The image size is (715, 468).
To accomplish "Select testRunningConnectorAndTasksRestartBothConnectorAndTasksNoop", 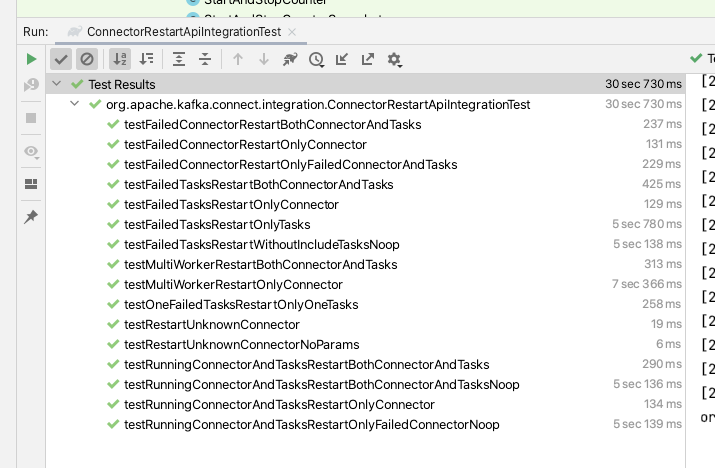I will [x=365, y=385].
